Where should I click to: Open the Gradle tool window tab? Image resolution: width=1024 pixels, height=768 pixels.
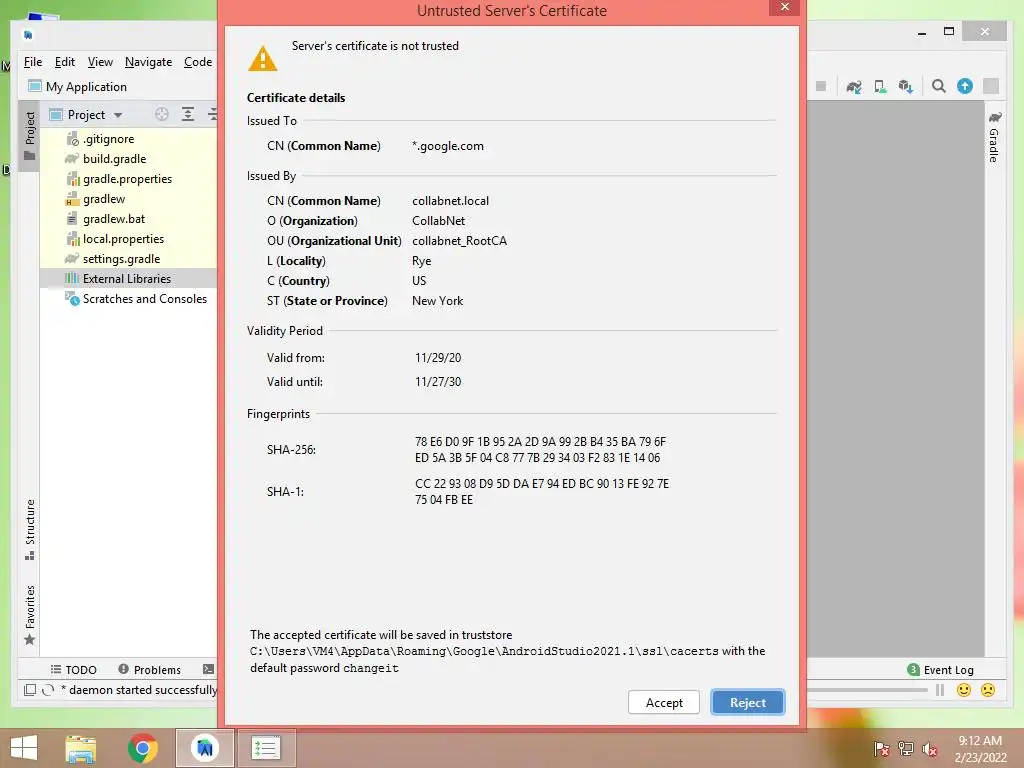click(x=994, y=136)
